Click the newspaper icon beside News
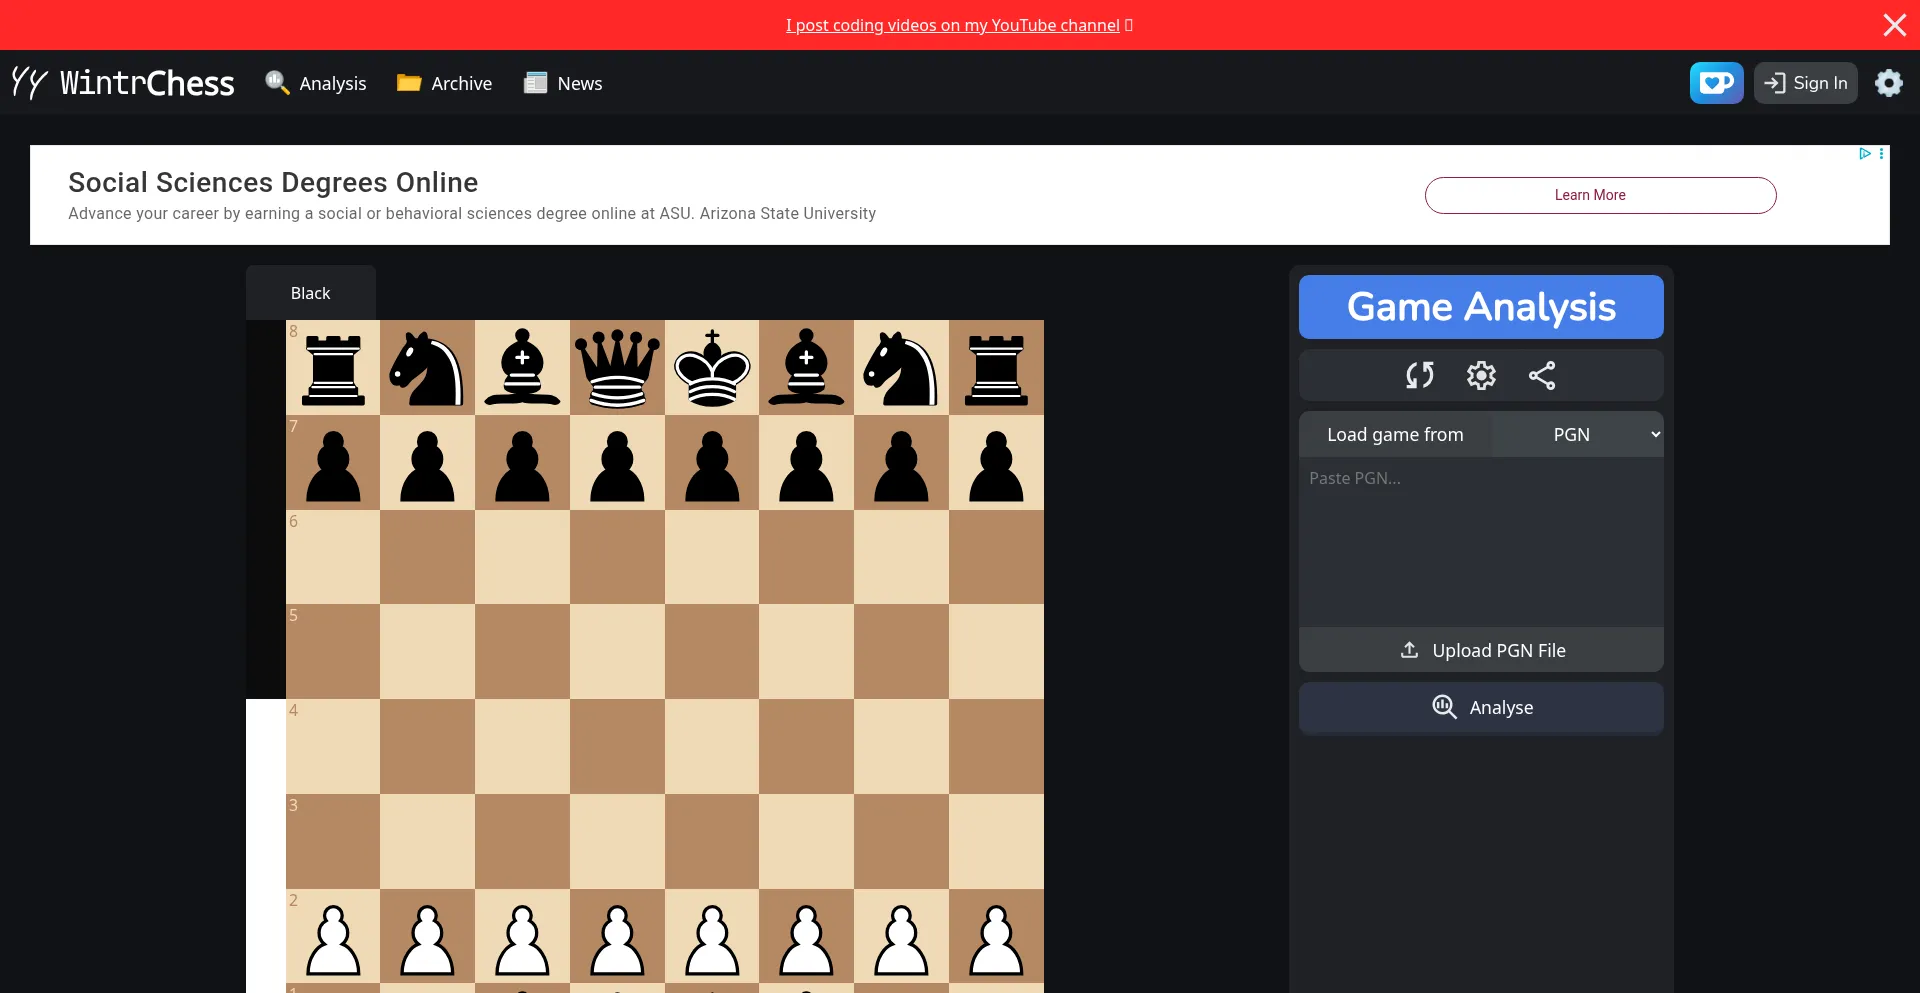Screen dimensions: 1920x993 (x=535, y=83)
